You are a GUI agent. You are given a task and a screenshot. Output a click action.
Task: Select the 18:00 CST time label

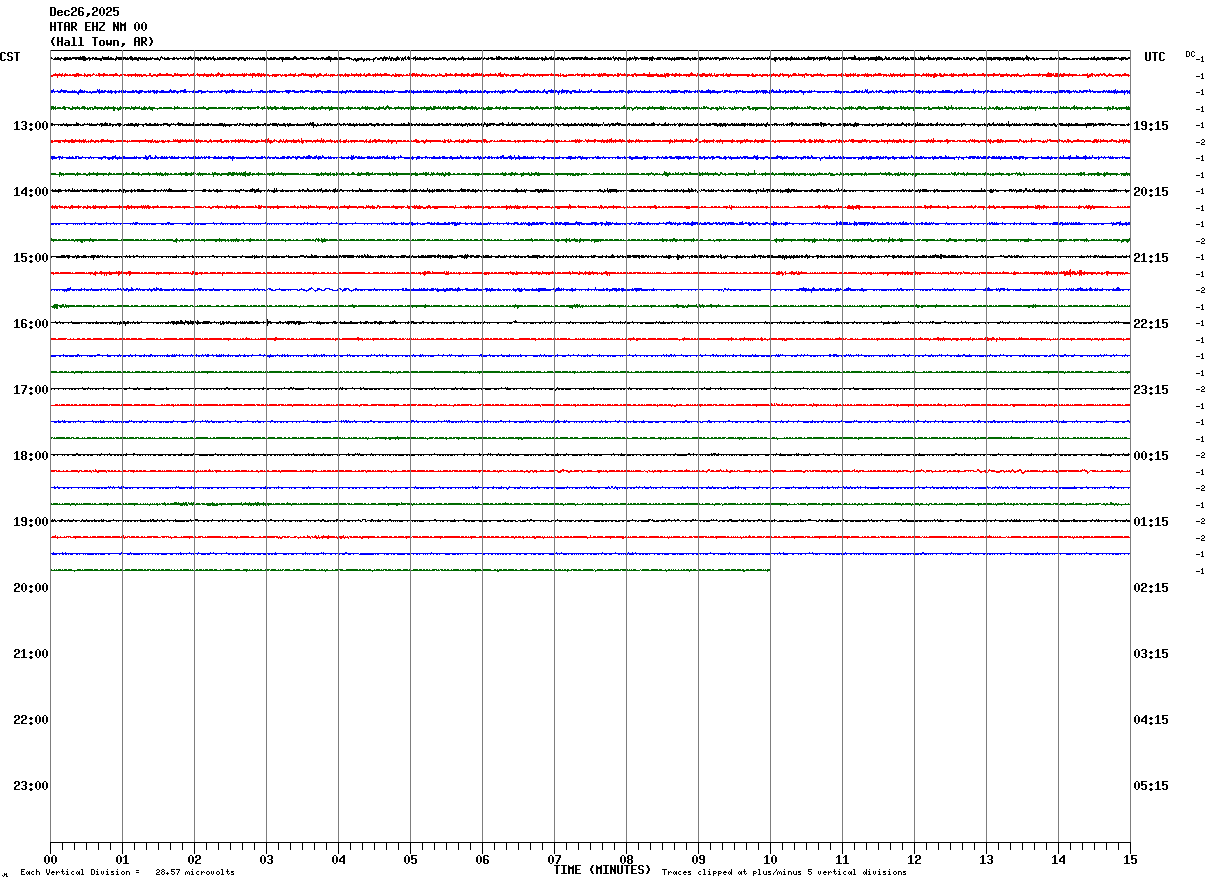tap(30, 456)
